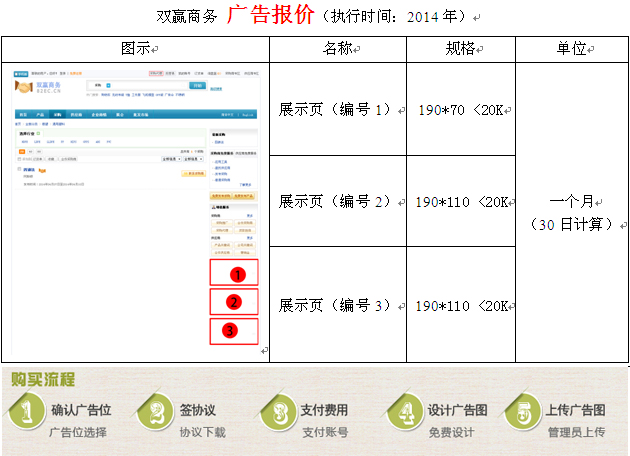Open the 广告位选择 link

click(x=80, y=432)
